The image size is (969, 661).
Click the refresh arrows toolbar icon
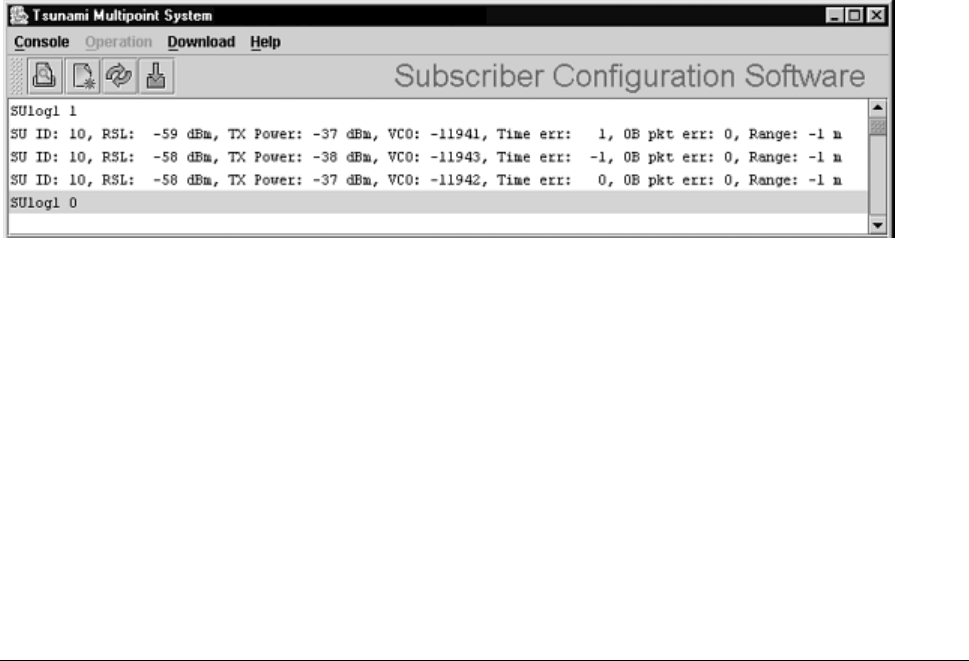tap(119, 76)
